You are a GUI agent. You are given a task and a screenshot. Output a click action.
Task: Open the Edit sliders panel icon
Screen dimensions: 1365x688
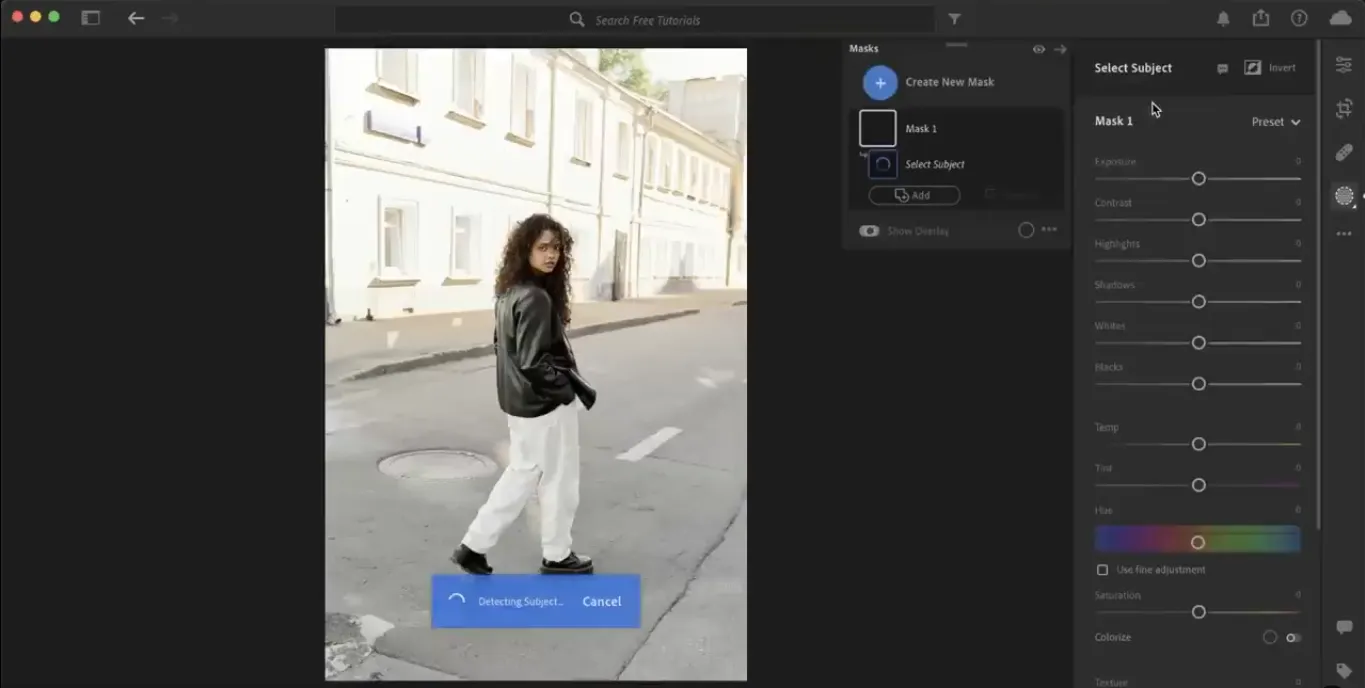point(1343,65)
